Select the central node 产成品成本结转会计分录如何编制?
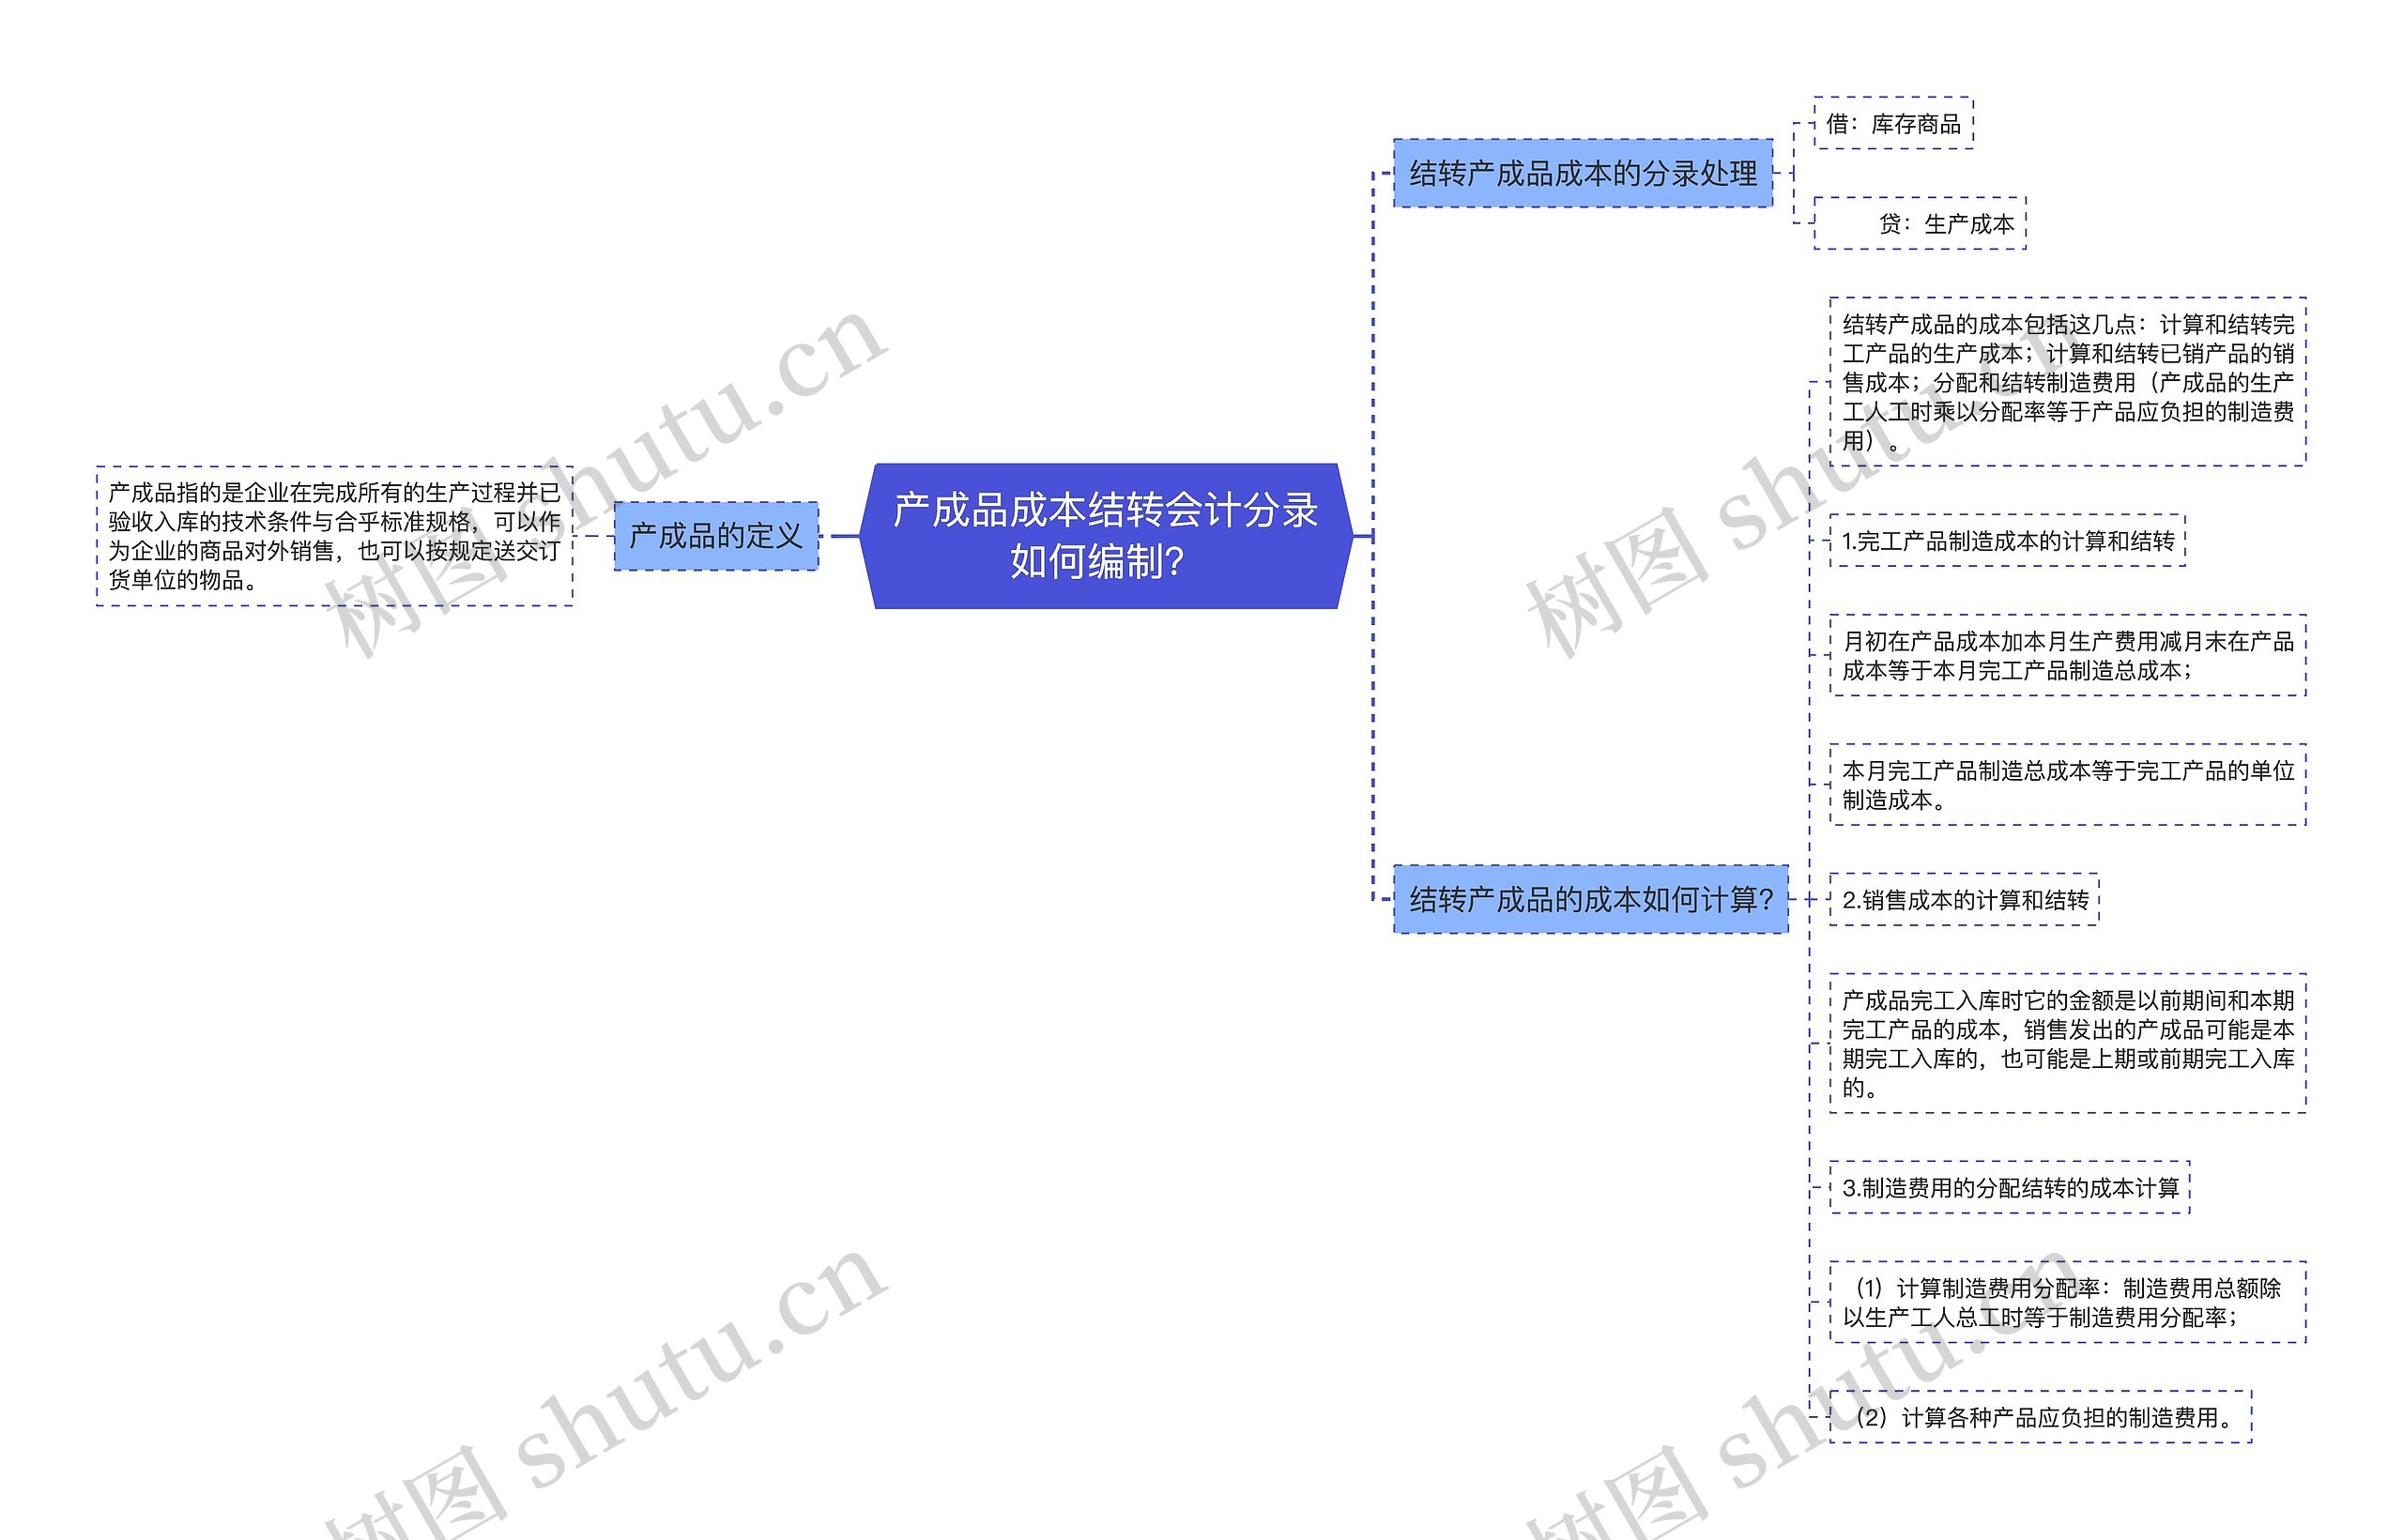Viewport: 2403px width, 1540px height. point(1105,536)
